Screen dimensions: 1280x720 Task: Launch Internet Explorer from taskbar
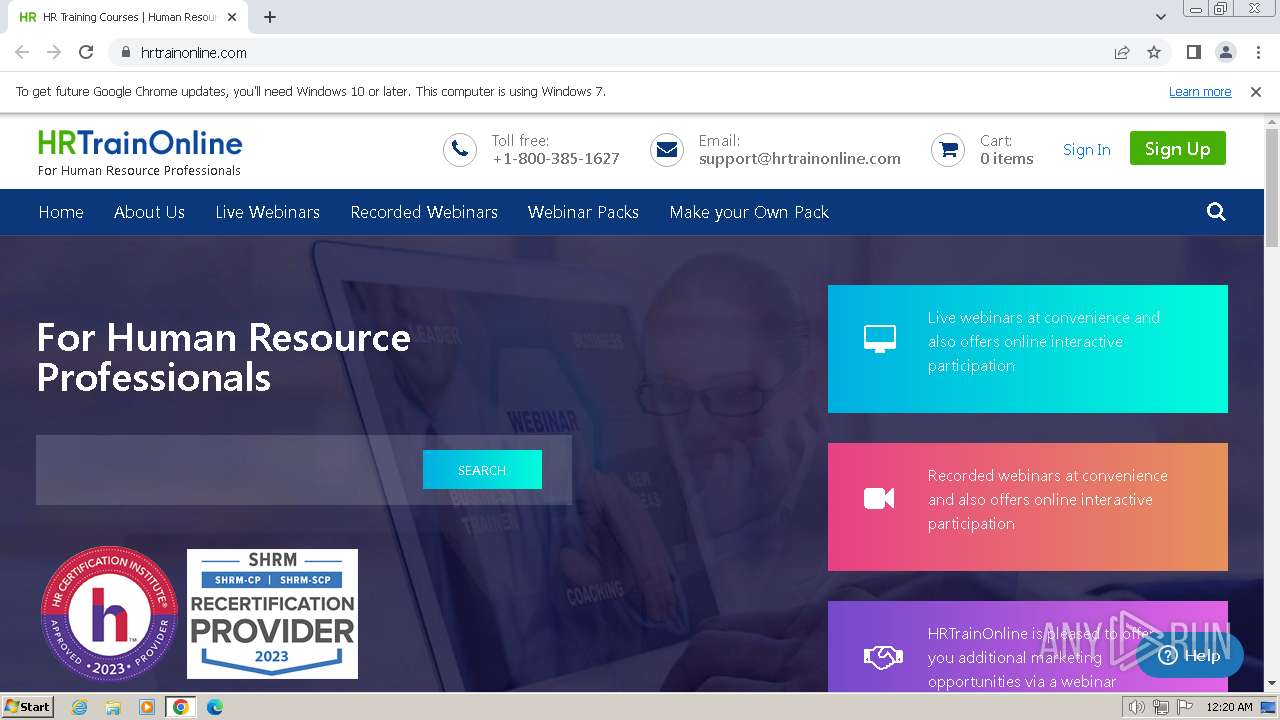point(79,707)
